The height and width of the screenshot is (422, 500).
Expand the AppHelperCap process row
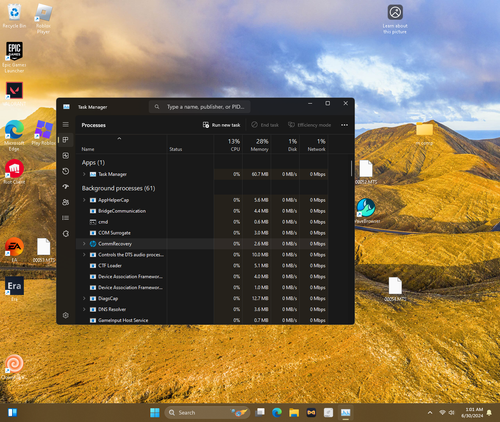point(84,200)
